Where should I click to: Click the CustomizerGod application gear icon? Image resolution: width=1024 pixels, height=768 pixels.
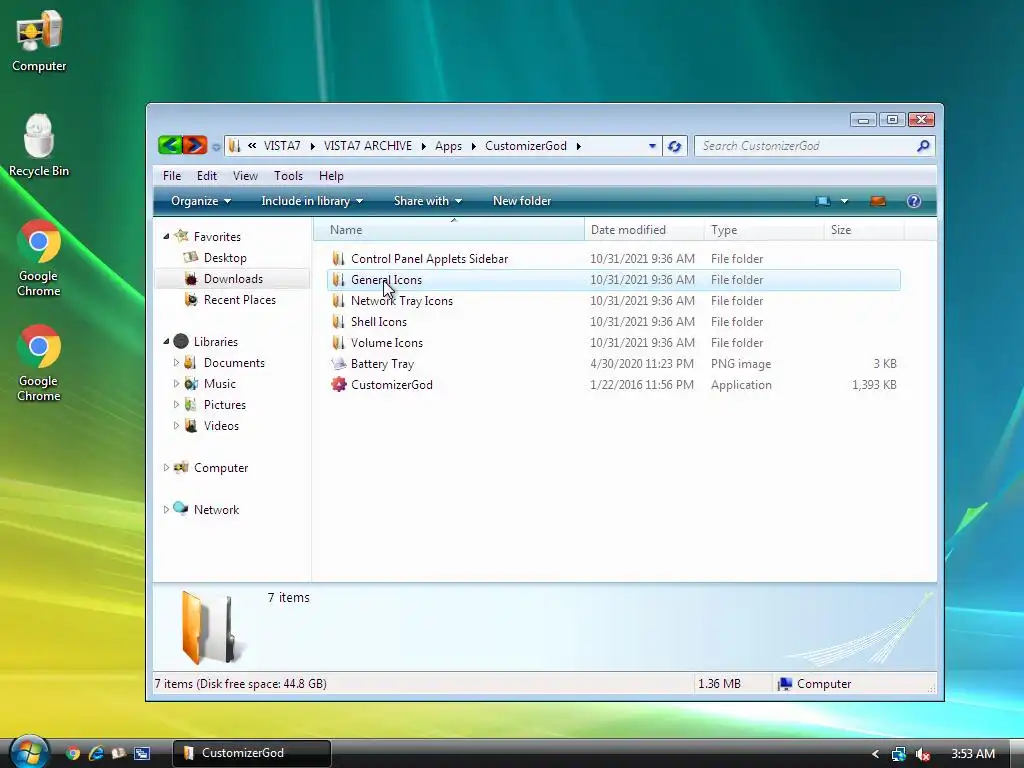(x=338, y=385)
